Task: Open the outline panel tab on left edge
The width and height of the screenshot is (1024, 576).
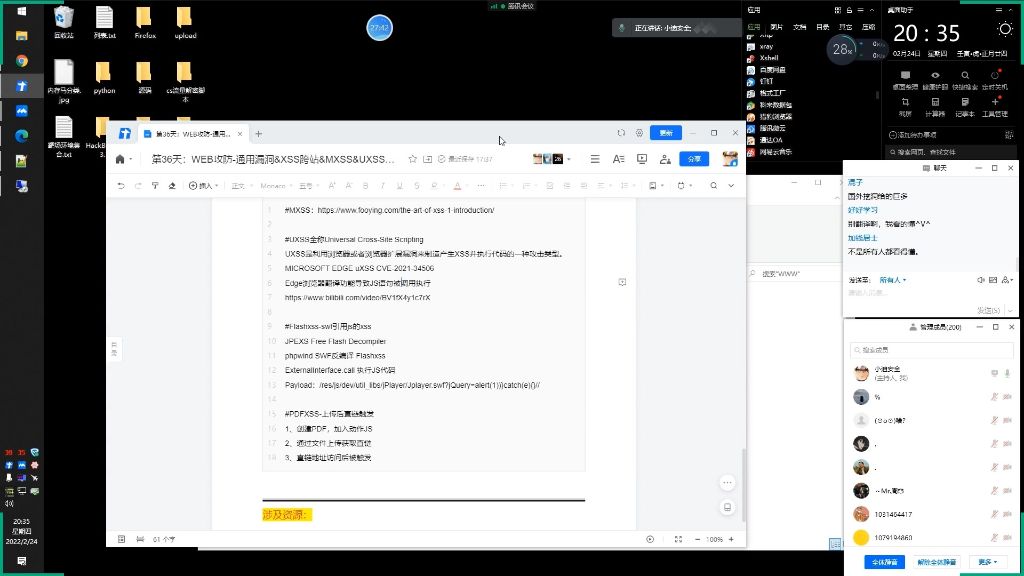Action: tap(114, 348)
